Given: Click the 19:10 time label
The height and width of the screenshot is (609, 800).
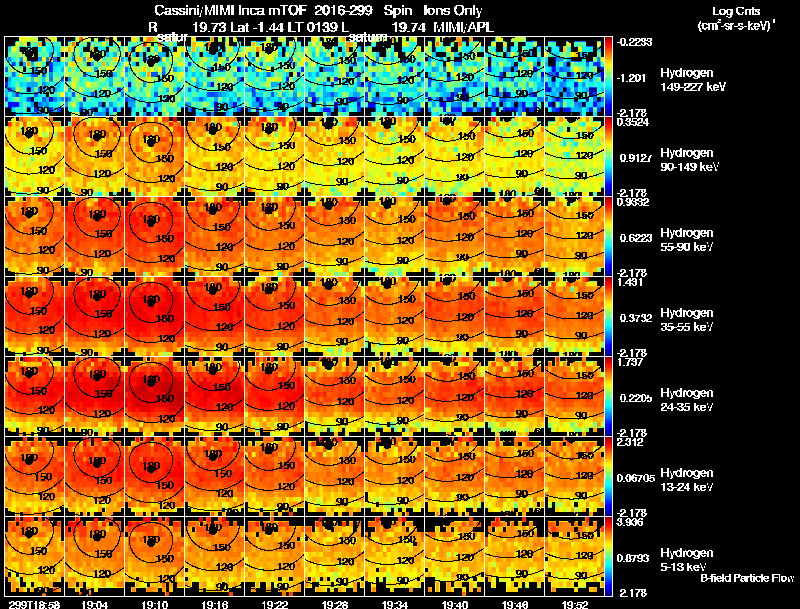Looking at the screenshot, I should point(155,604).
